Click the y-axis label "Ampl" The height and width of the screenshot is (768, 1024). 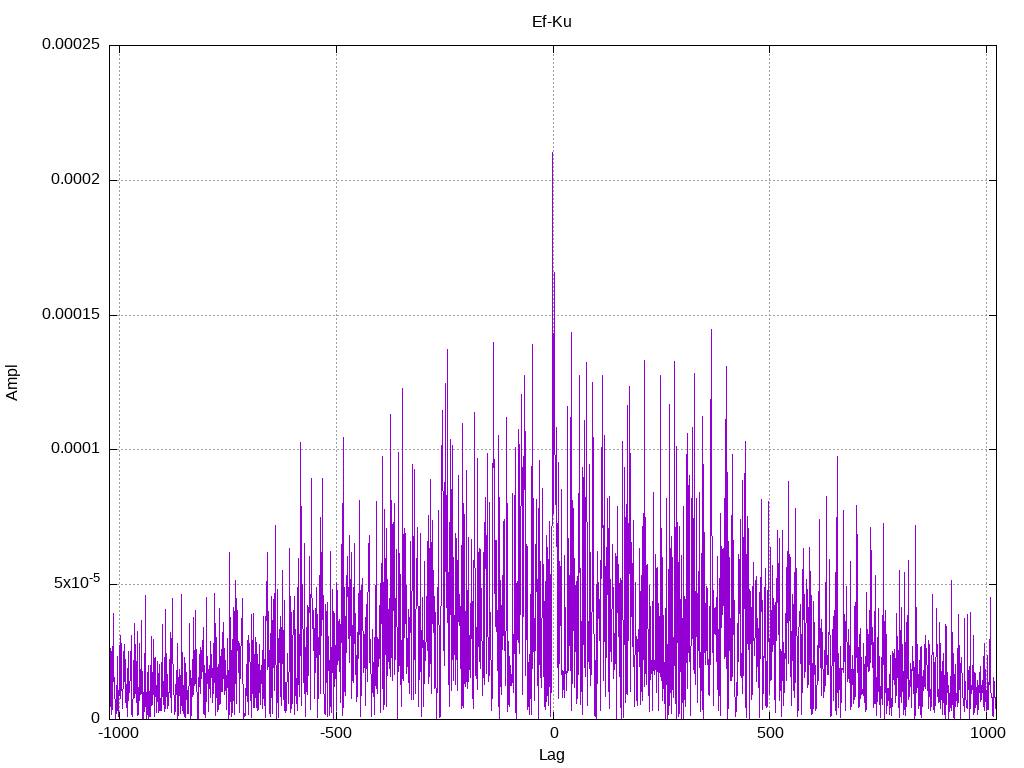pyautogui.click(x=12, y=383)
